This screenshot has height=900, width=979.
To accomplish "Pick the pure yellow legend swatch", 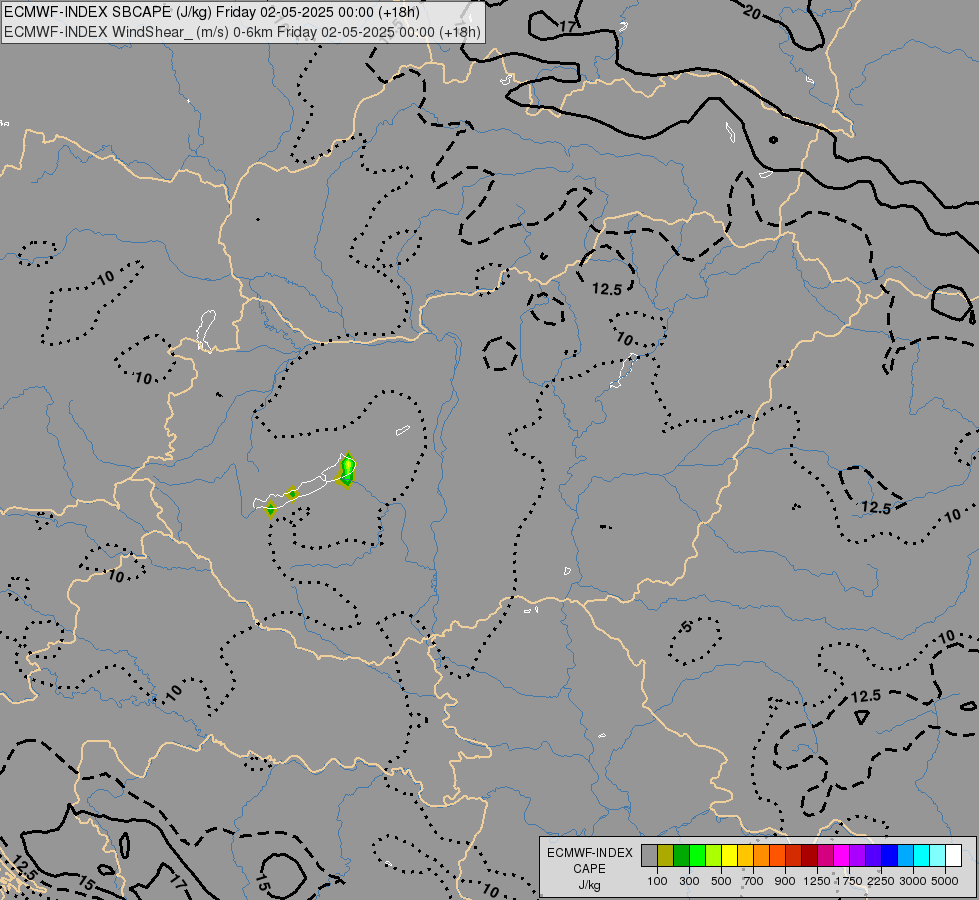I will tap(729, 855).
